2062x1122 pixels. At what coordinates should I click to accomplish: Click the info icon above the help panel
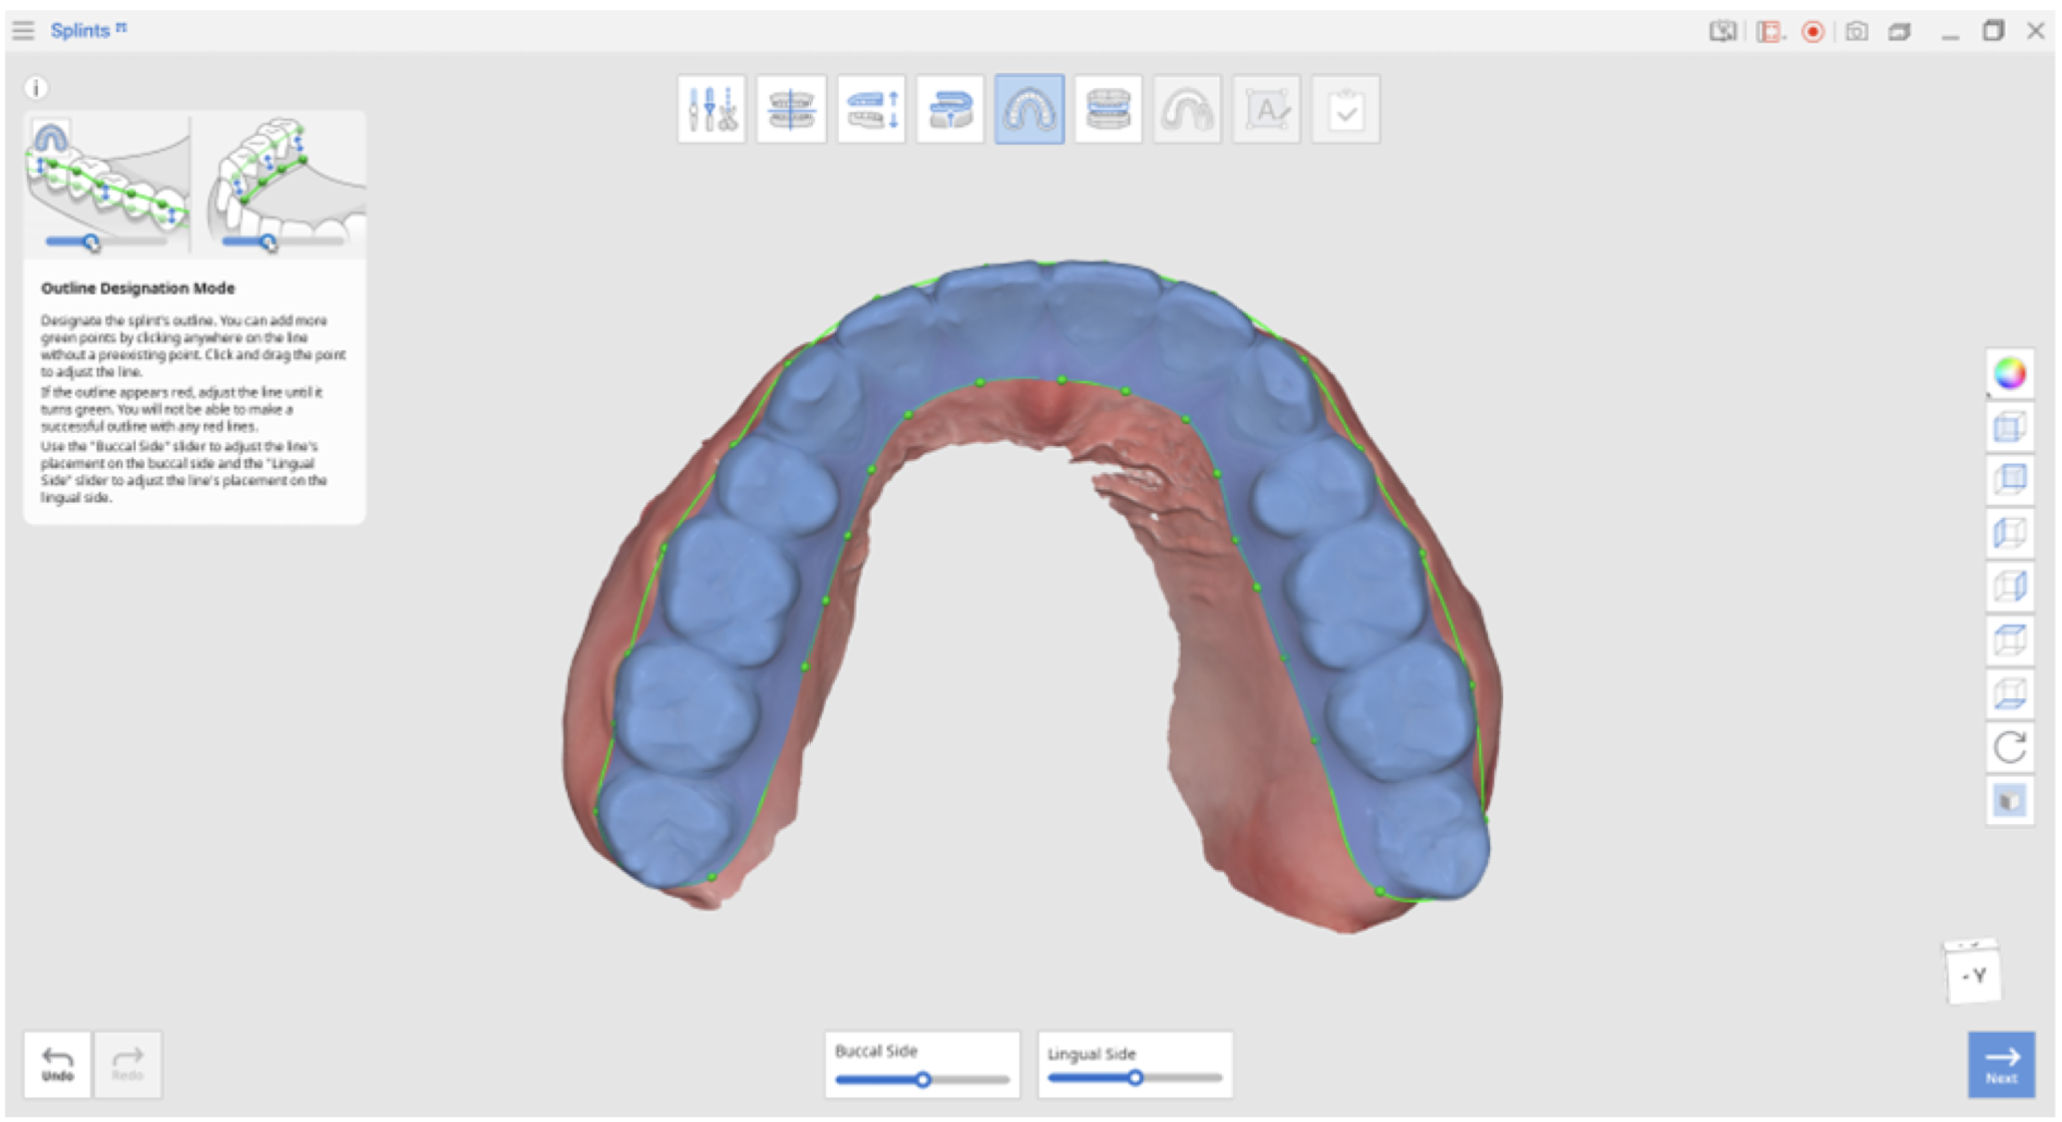36,88
